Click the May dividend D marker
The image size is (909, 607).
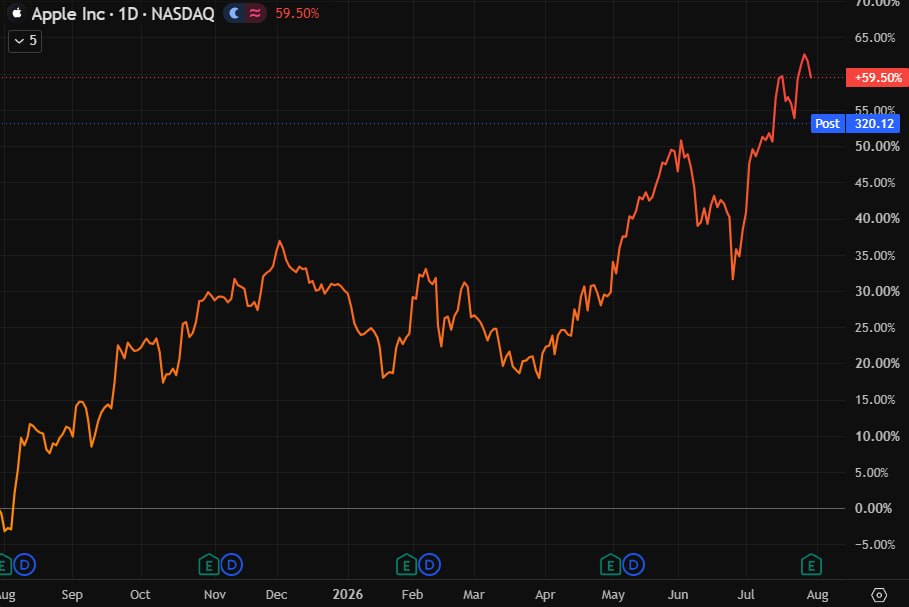[x=634, y=565]
